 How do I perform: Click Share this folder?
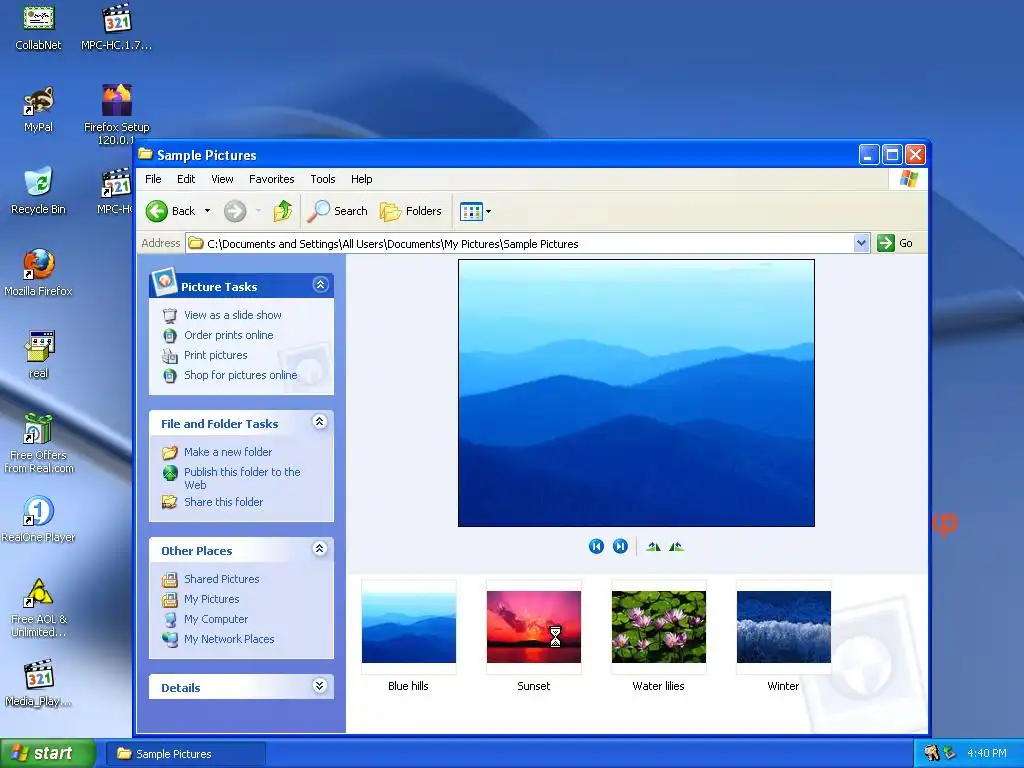tap(223, 502)
